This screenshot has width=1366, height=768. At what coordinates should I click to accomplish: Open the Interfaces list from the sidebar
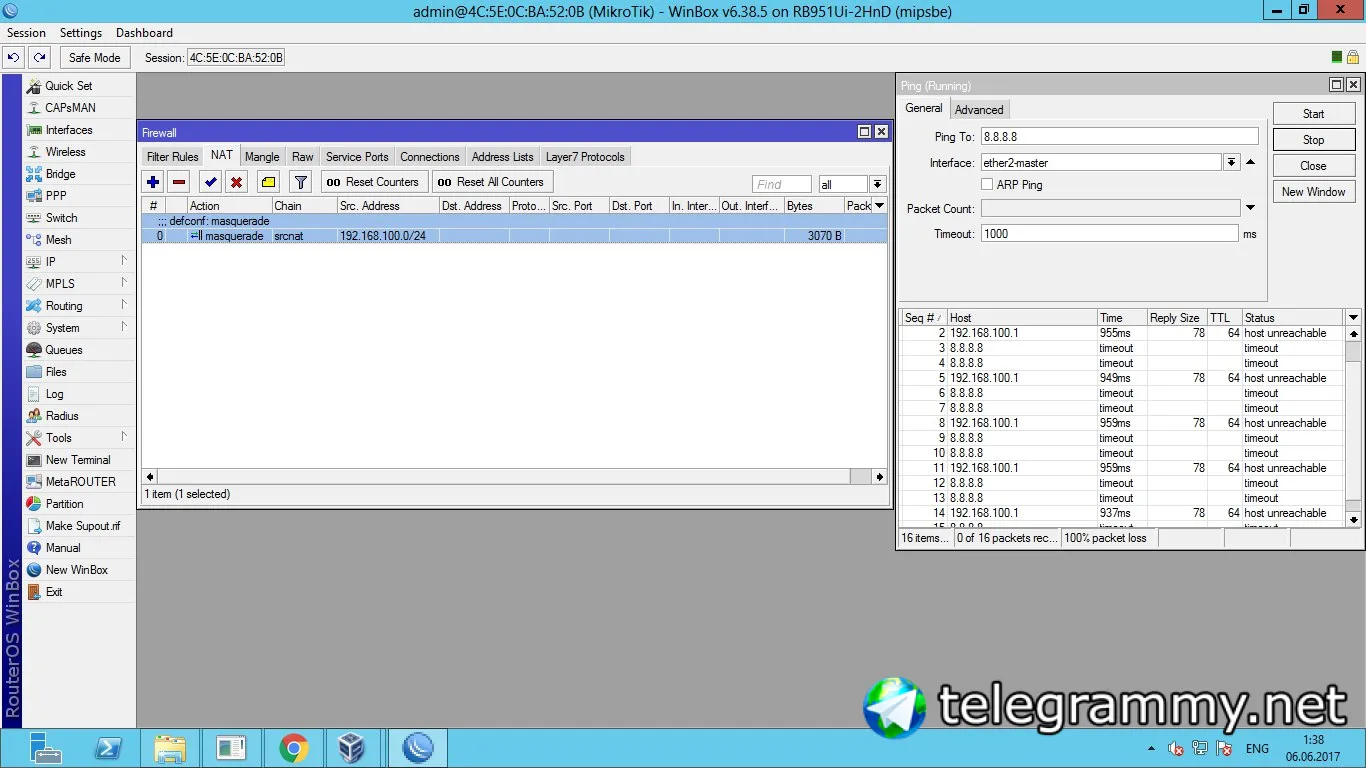coord(69,130)
